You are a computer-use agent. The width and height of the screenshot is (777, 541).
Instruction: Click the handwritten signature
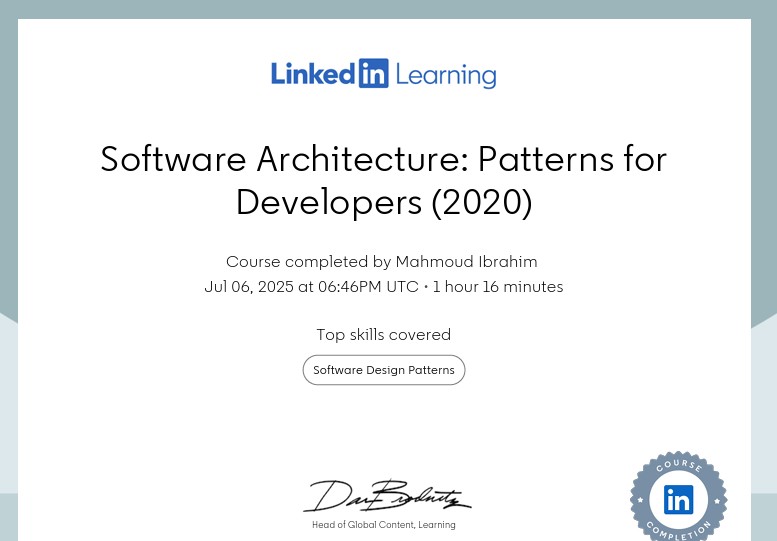pos(387,496)
